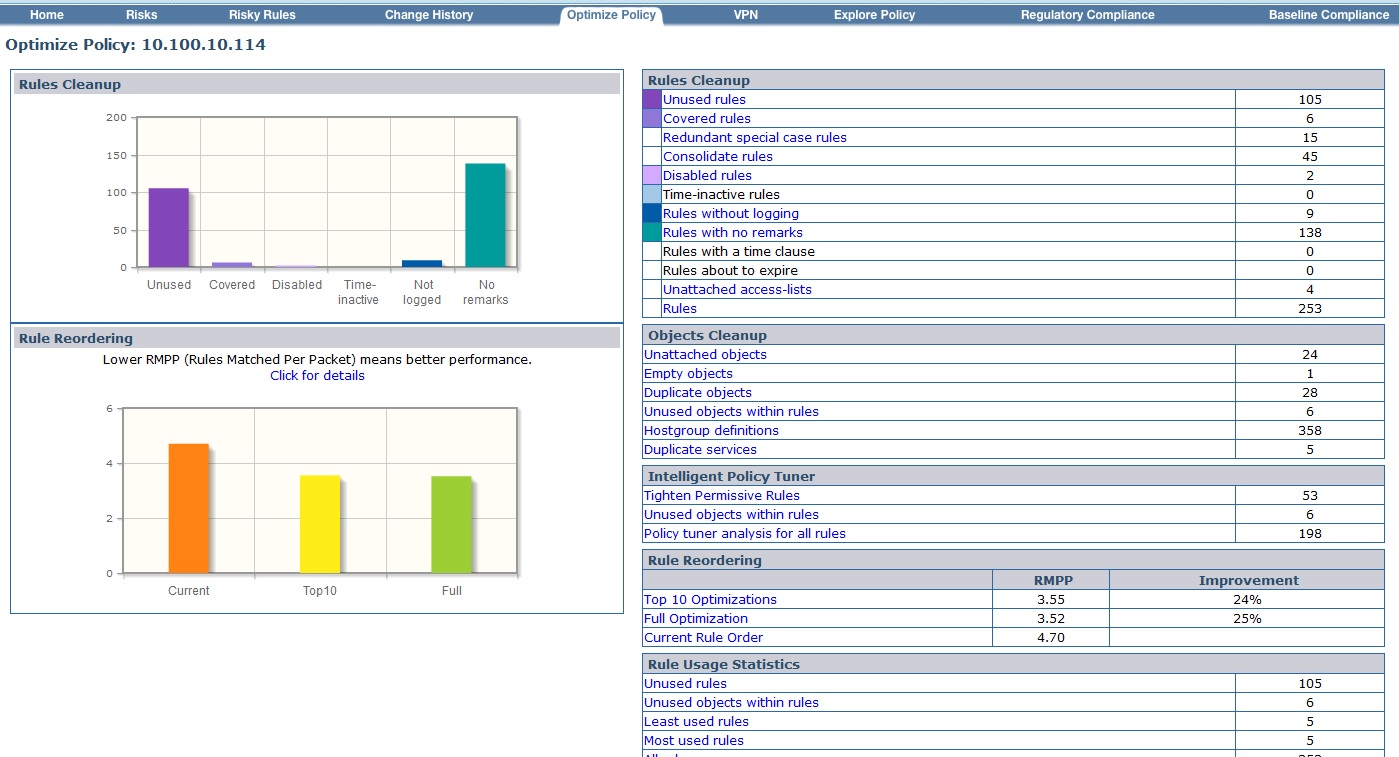
Task: Click the orange Current bar in chart
Action: 188,508
